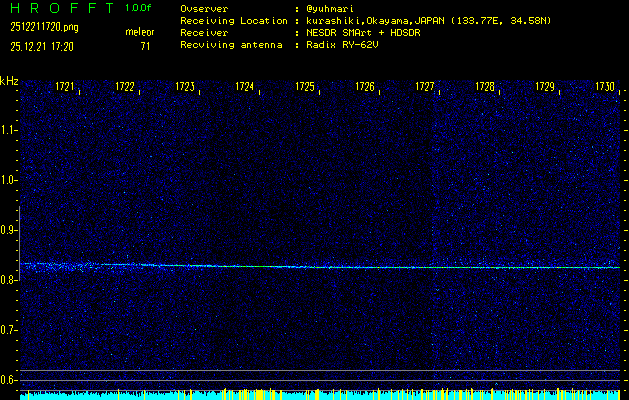Select the 1724 time marker
This screenshot has height=400, width=629.
245,87
